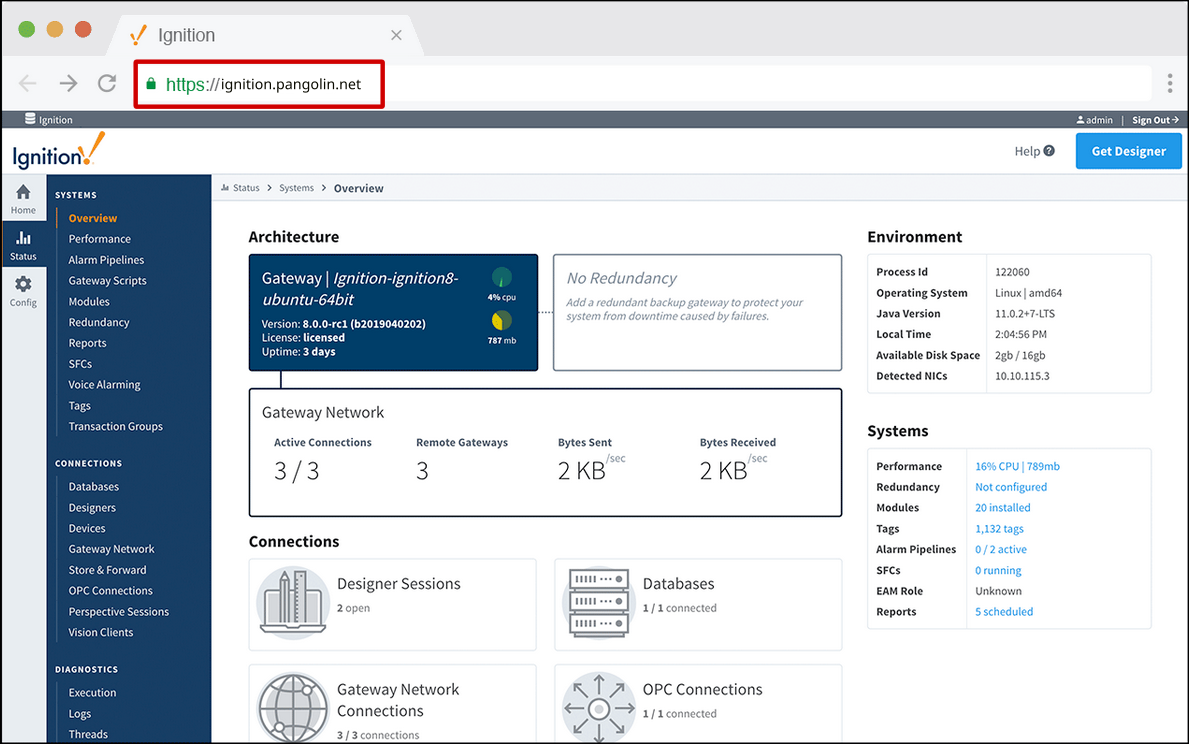Screen dimensions: 1189x744
Task: Select the Ignition browser tab
Action: click(x=265, y=35)
